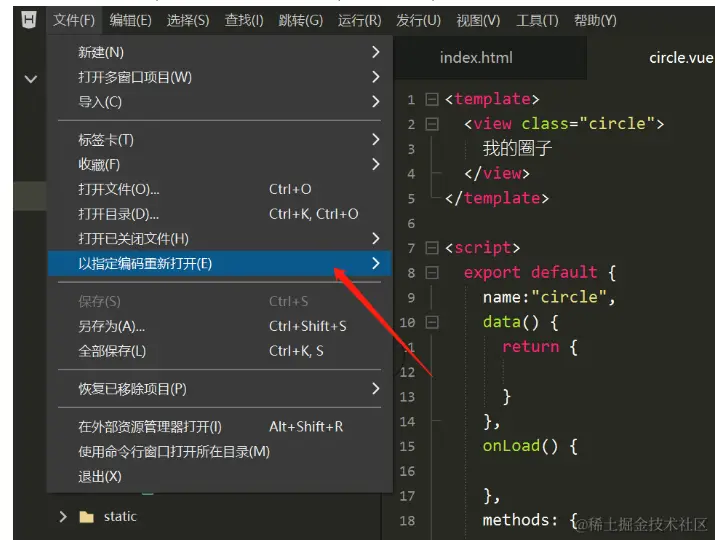715x540 pixels.
Task: Click line number 16 in gutter
Action: [x=407, y=471]
